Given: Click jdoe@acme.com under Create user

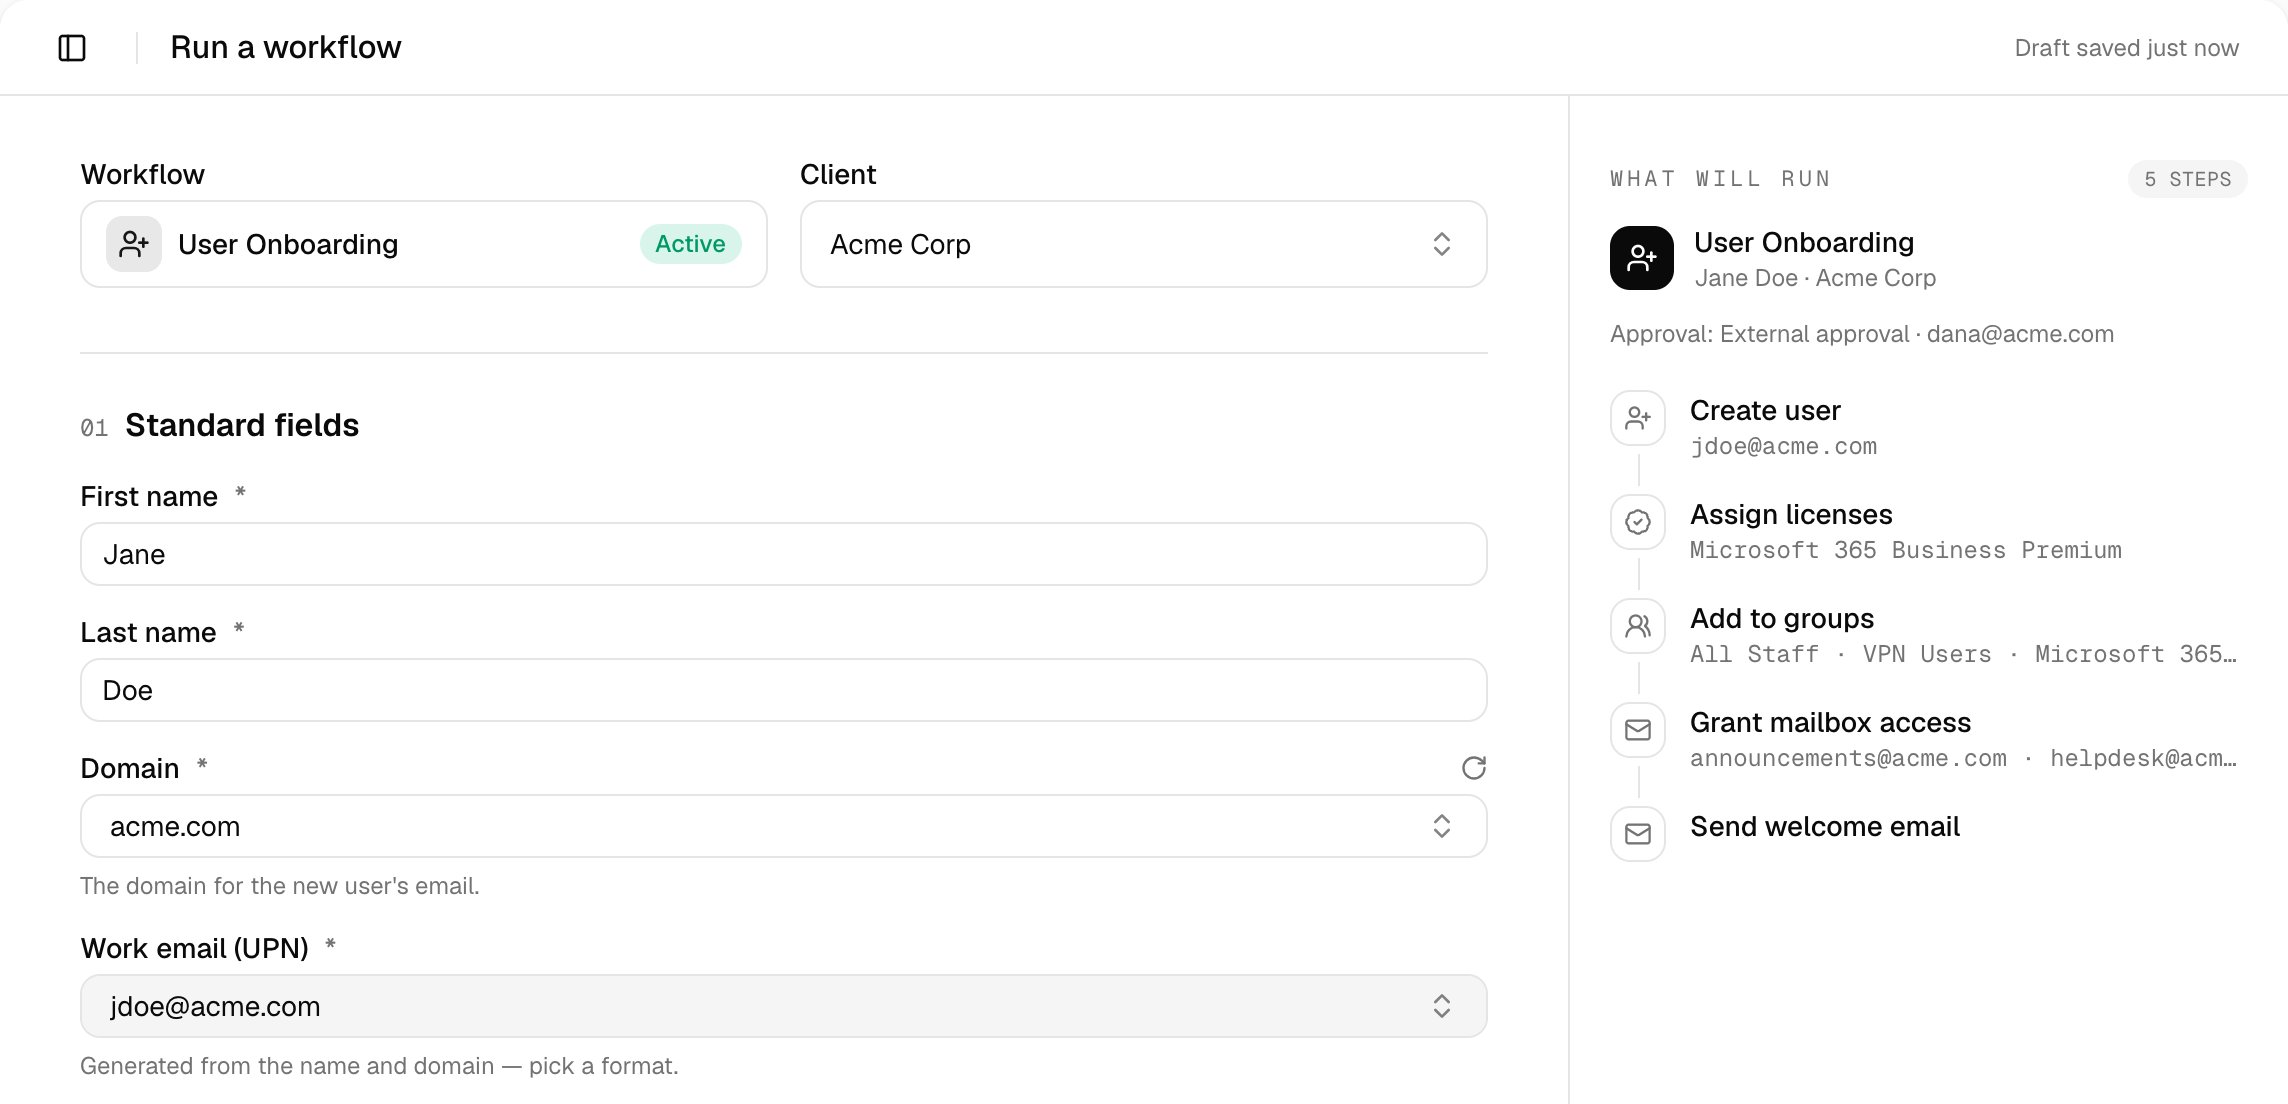Looking at the screenshot, I should 1783,447.
